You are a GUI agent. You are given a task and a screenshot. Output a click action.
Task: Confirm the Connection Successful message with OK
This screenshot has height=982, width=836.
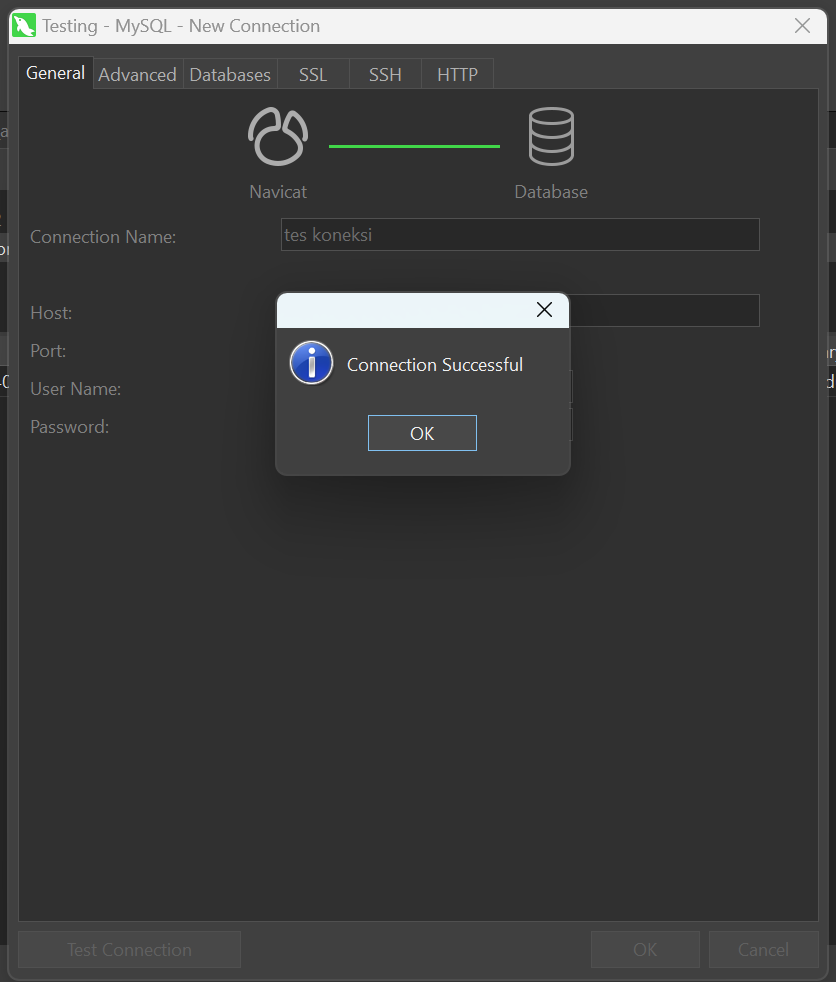coord(422,433)
